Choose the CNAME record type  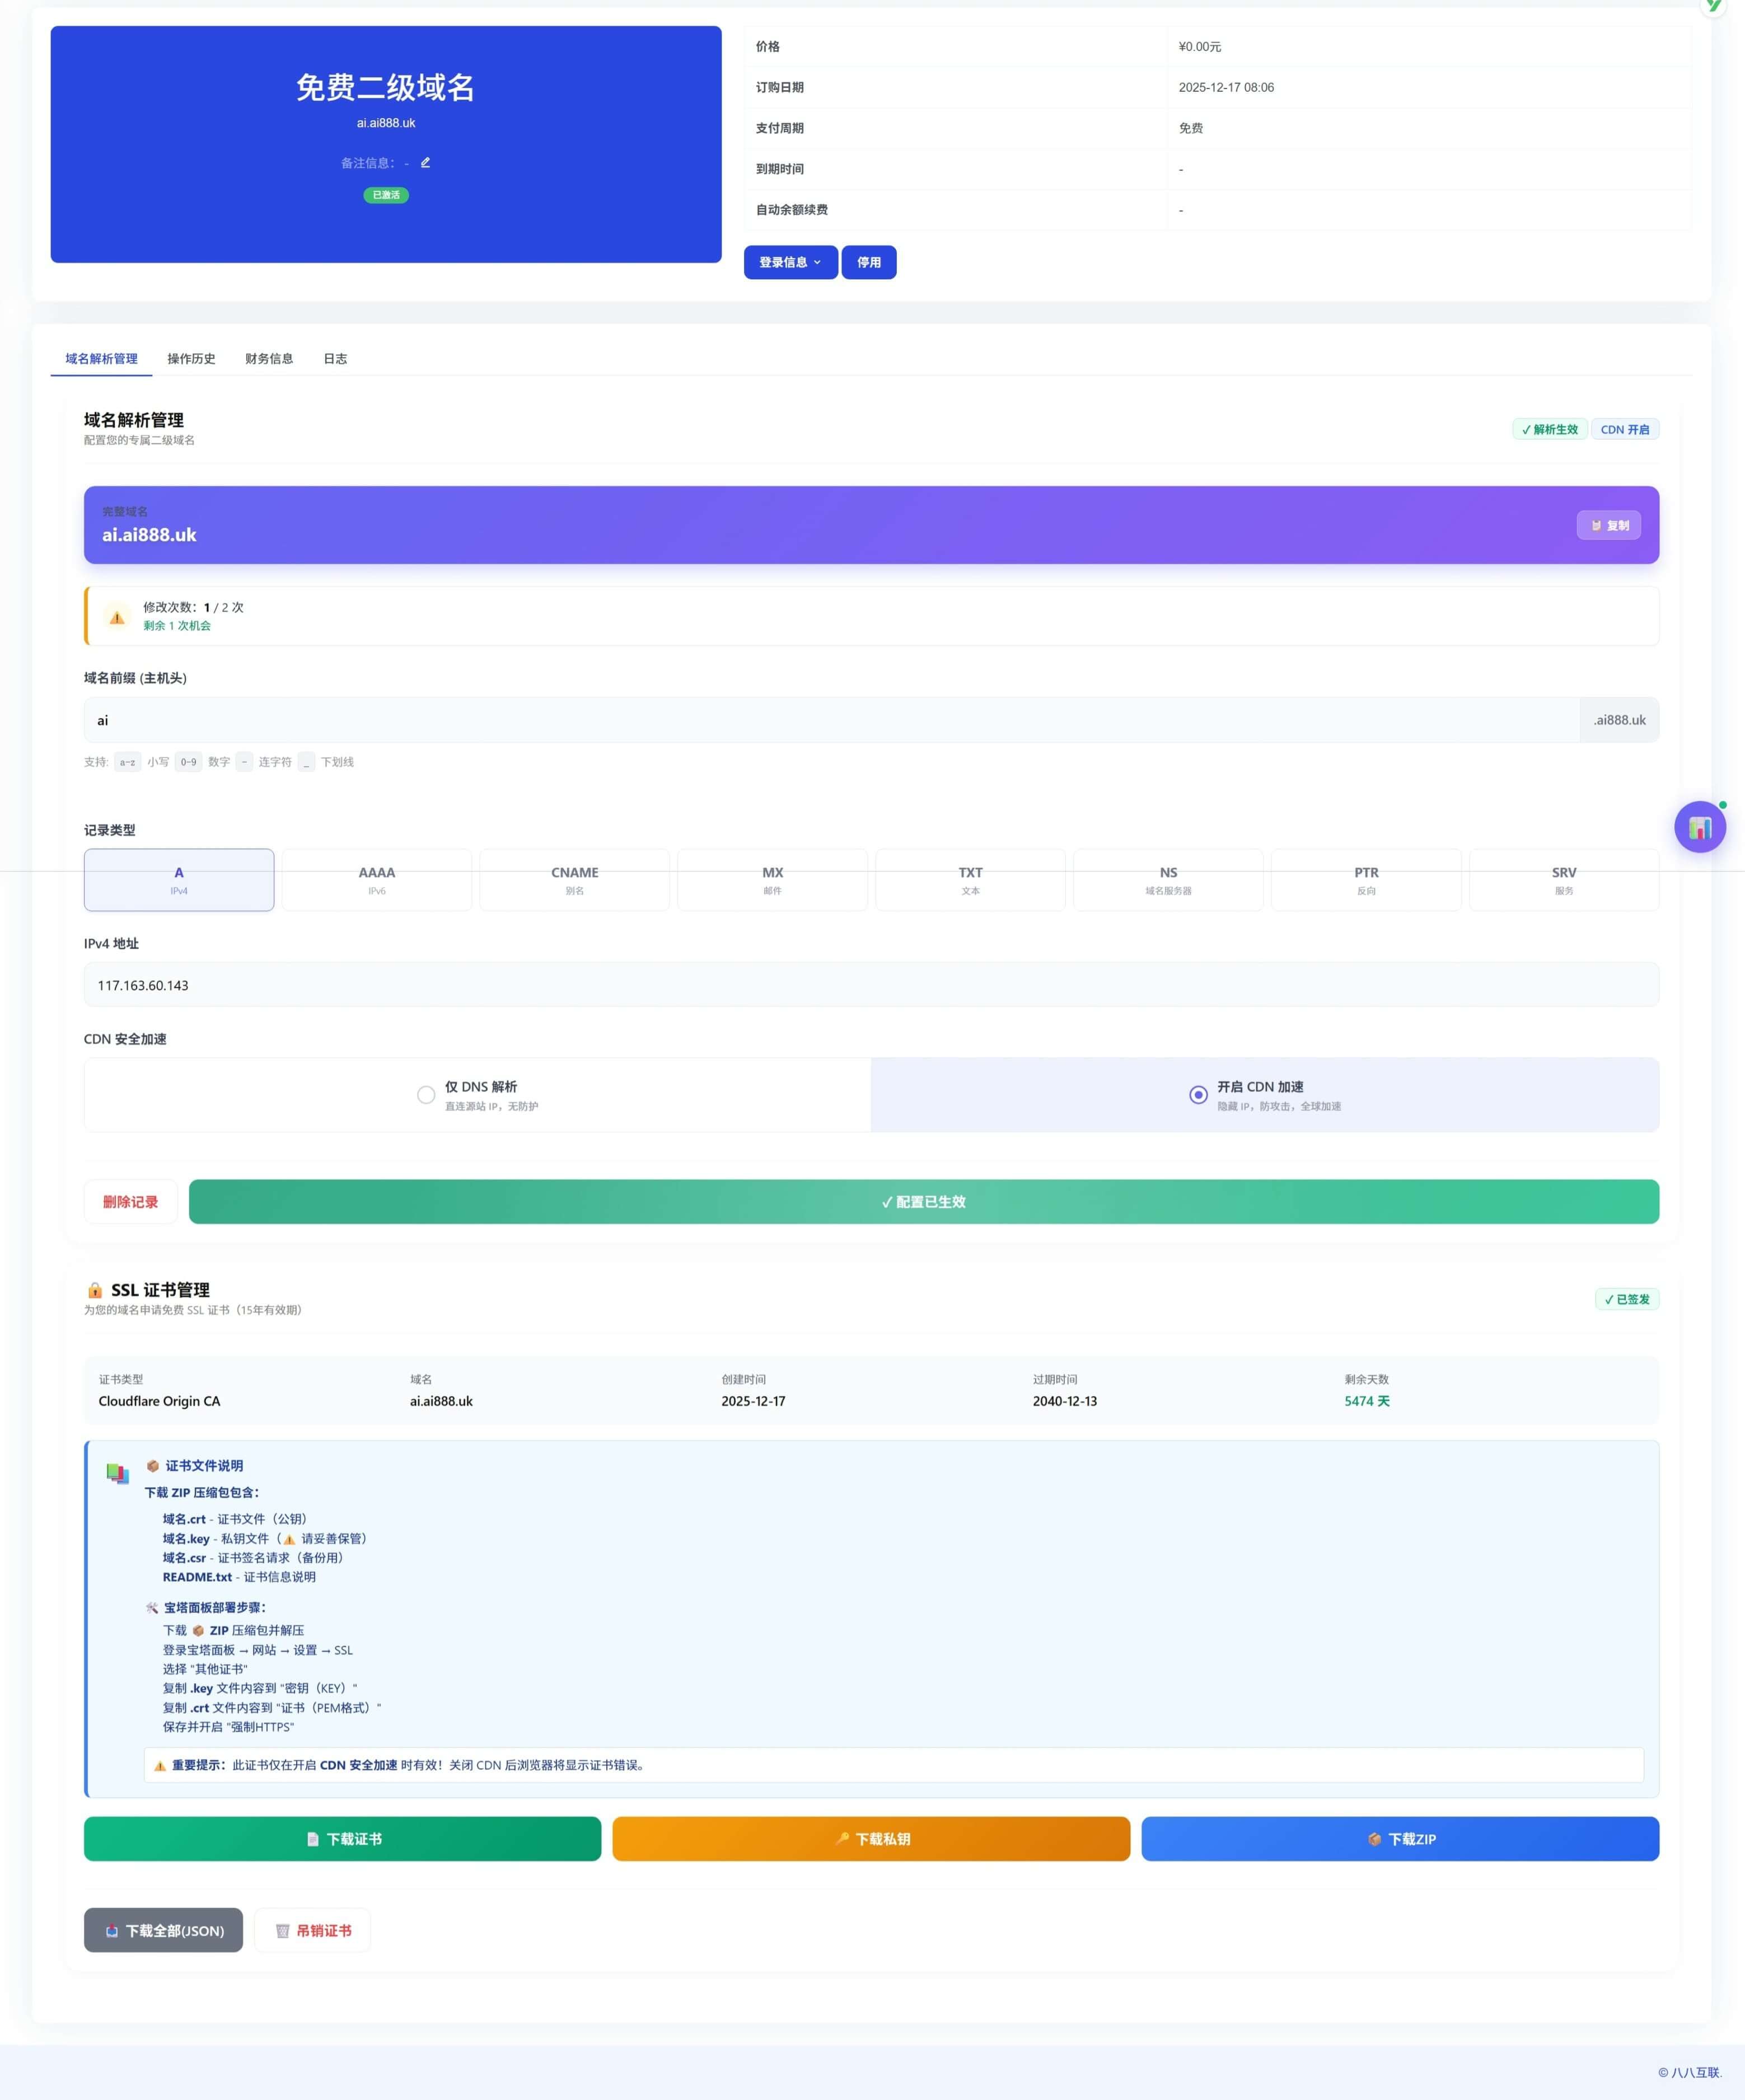[574, 880]
